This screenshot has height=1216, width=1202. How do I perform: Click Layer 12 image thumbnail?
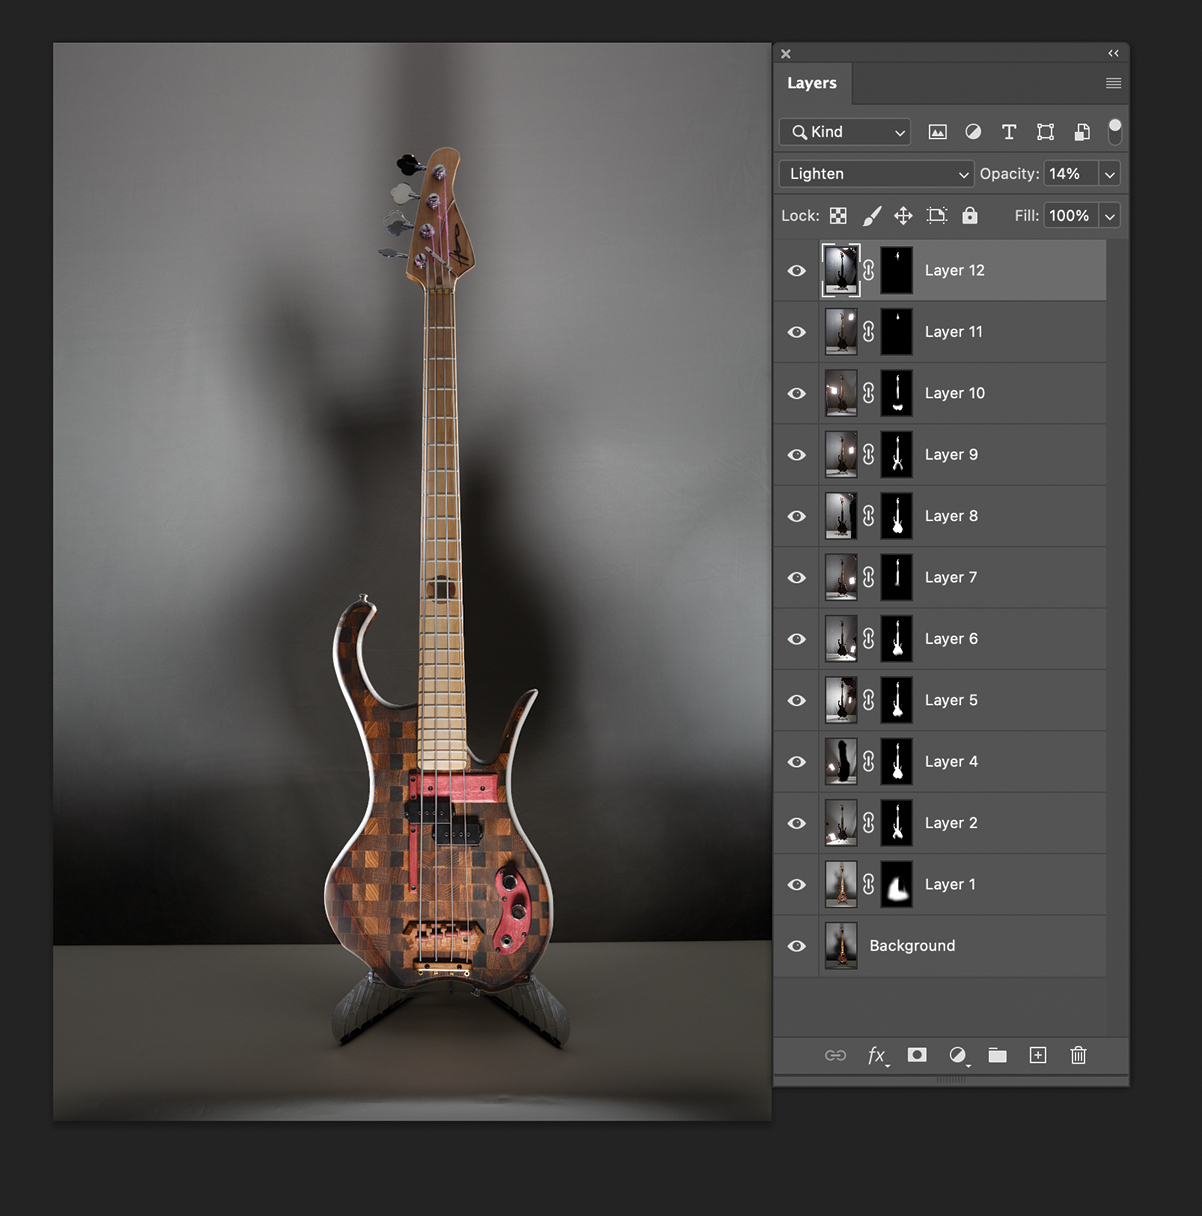tap(841, 270)
